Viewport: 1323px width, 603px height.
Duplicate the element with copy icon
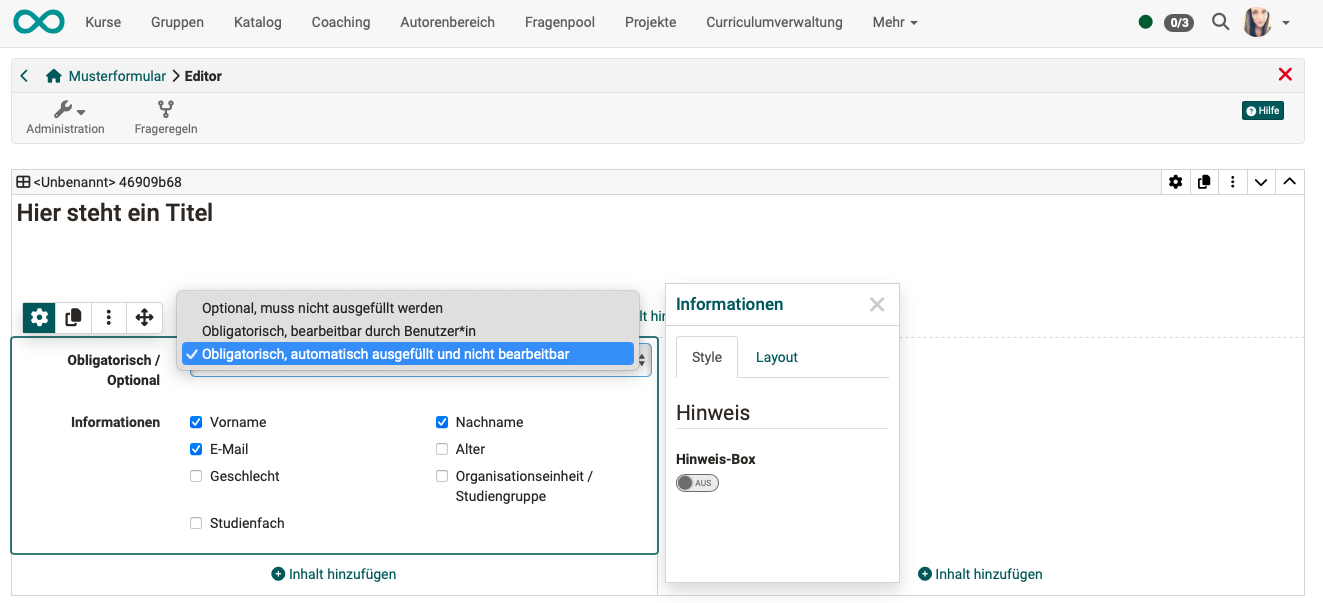(x=74, y=318)
